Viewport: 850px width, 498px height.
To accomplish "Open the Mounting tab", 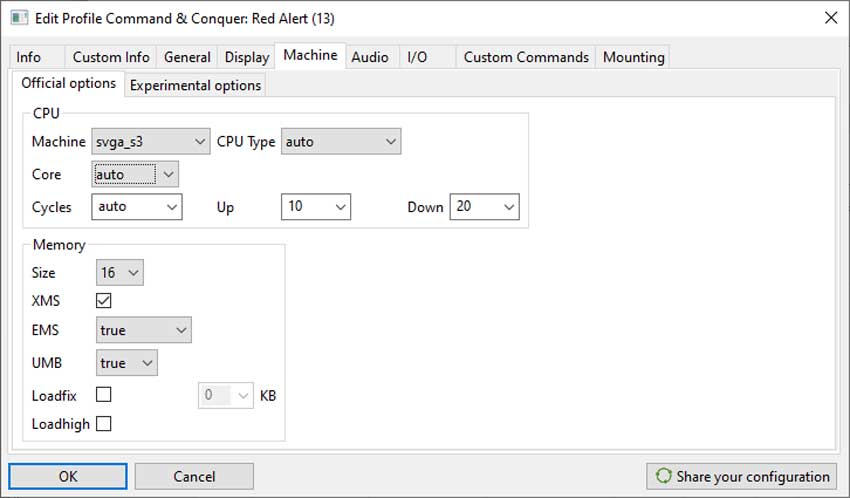I will [633, 57].
